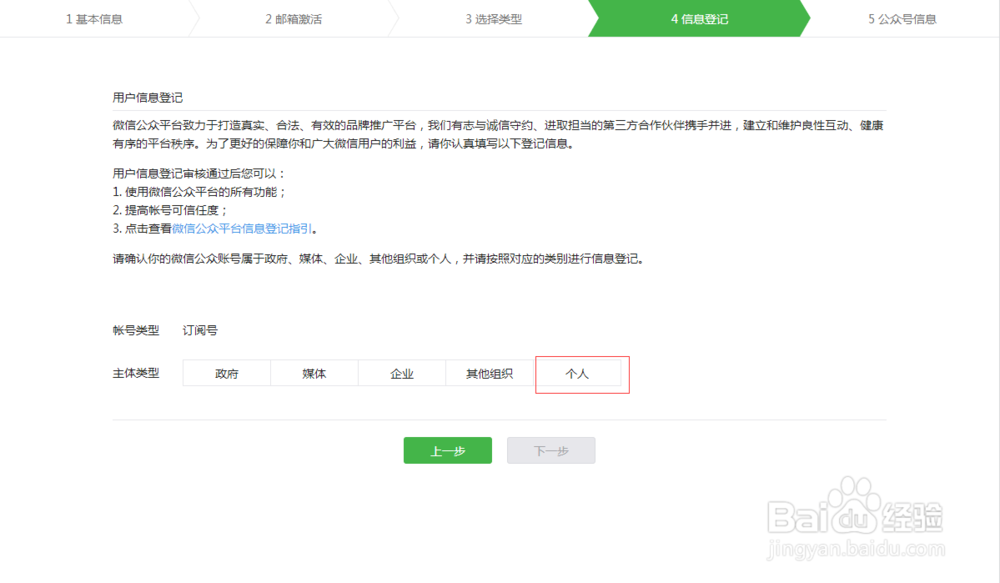The height and width of the screenshot is (583, 1000).
Task: Go to step 3 选择类型
Action: (x=494, y=19)
